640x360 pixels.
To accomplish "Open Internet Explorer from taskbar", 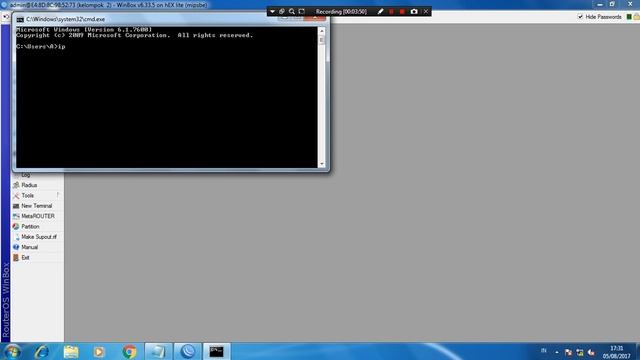I will pyautogui.click(x=42, y=351).
